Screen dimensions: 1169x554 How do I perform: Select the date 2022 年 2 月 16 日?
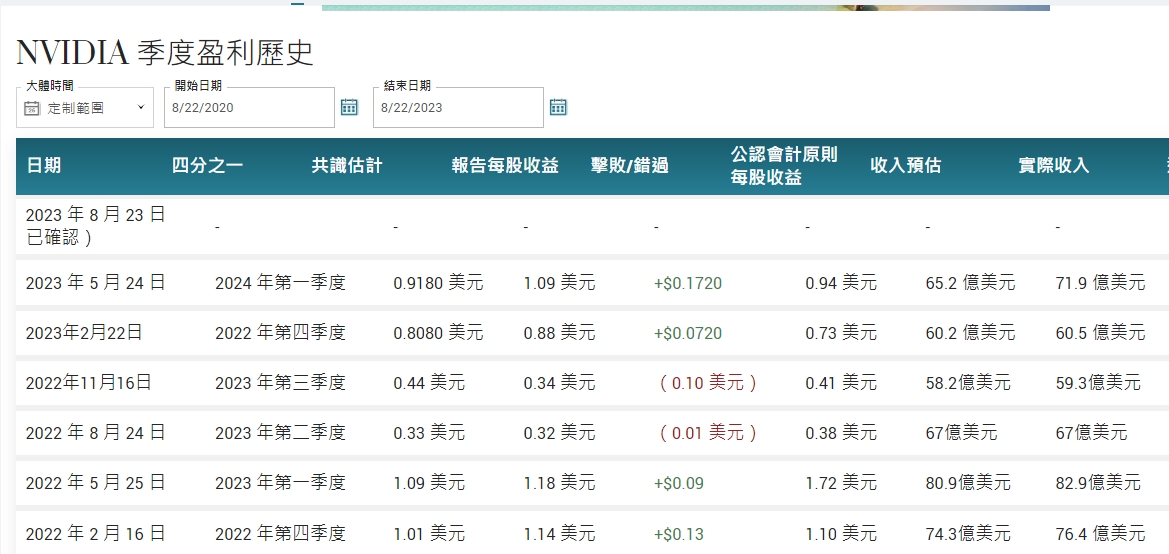(x=95, y=533)
